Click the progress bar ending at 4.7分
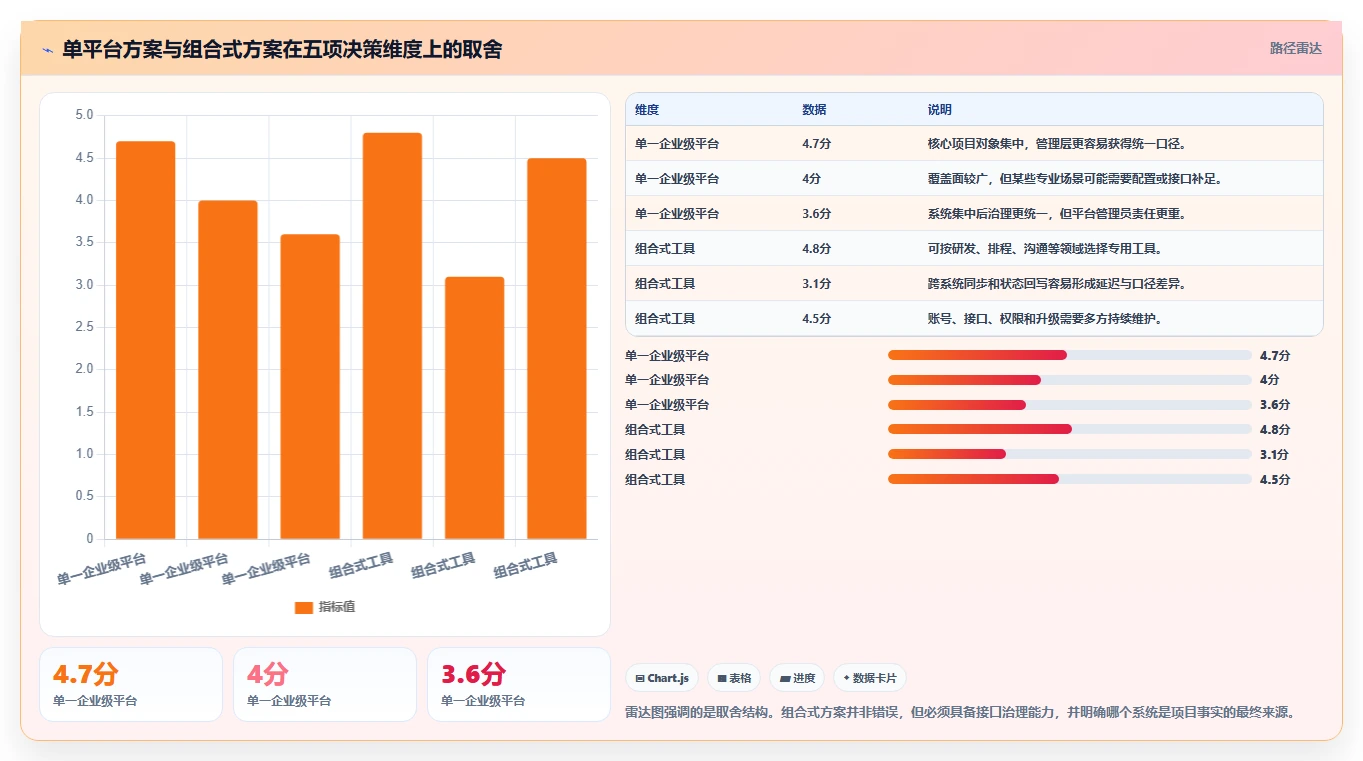1363x761 pixels. pyautogui.click(x=1070, y=355)
